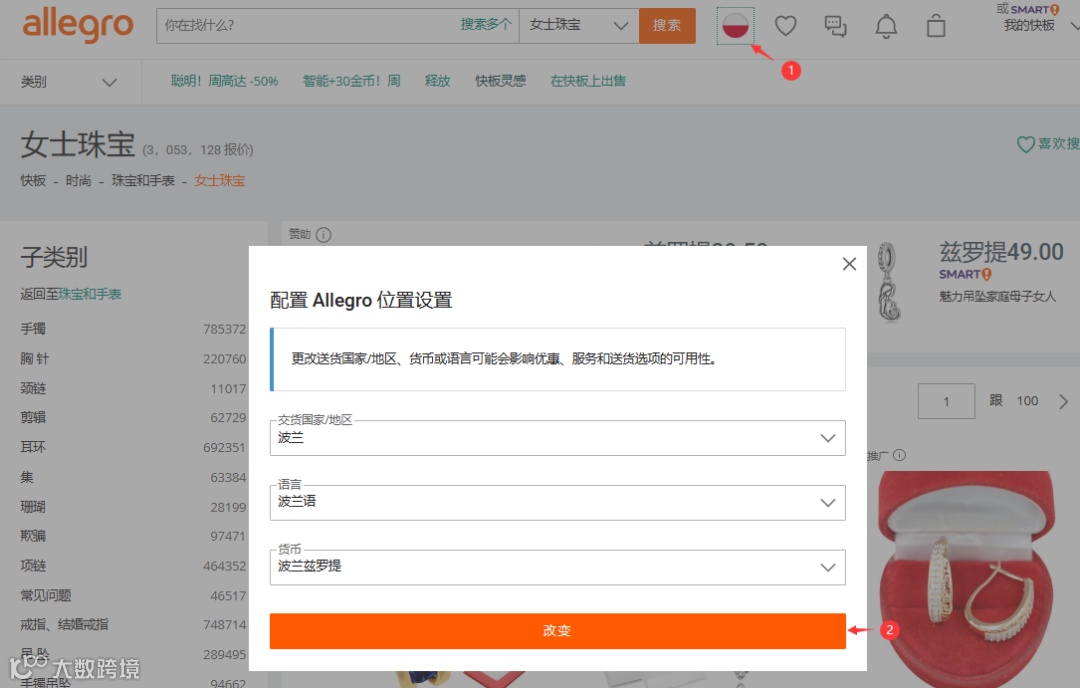Click the 推广 info icon
This screenshot has height=688, width=1080.
900,455
